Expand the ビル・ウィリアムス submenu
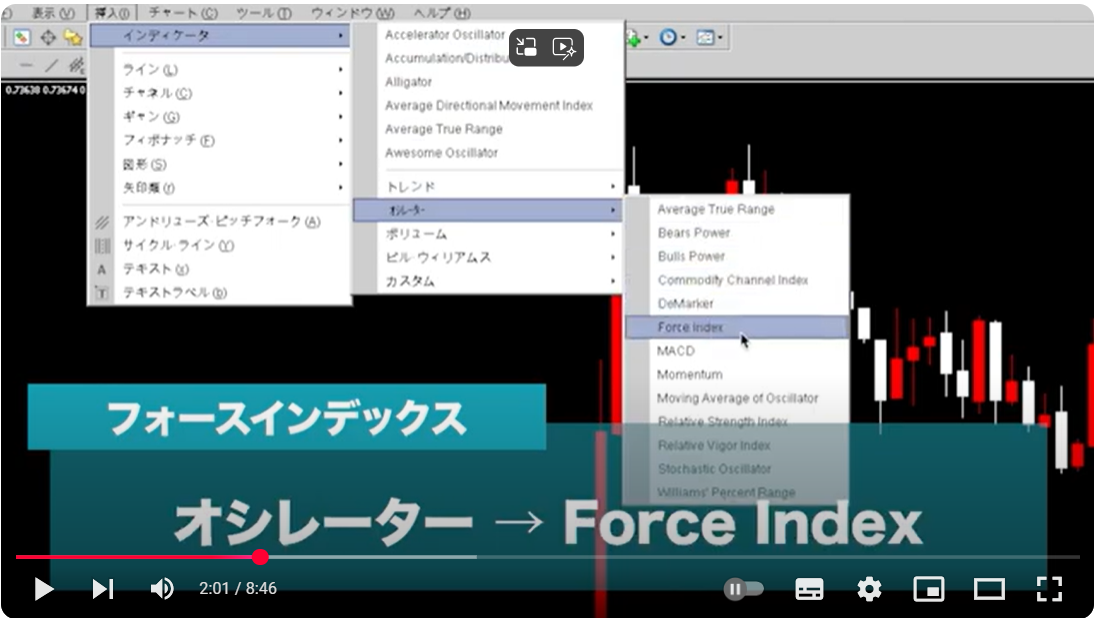 [x=488, y=258]
